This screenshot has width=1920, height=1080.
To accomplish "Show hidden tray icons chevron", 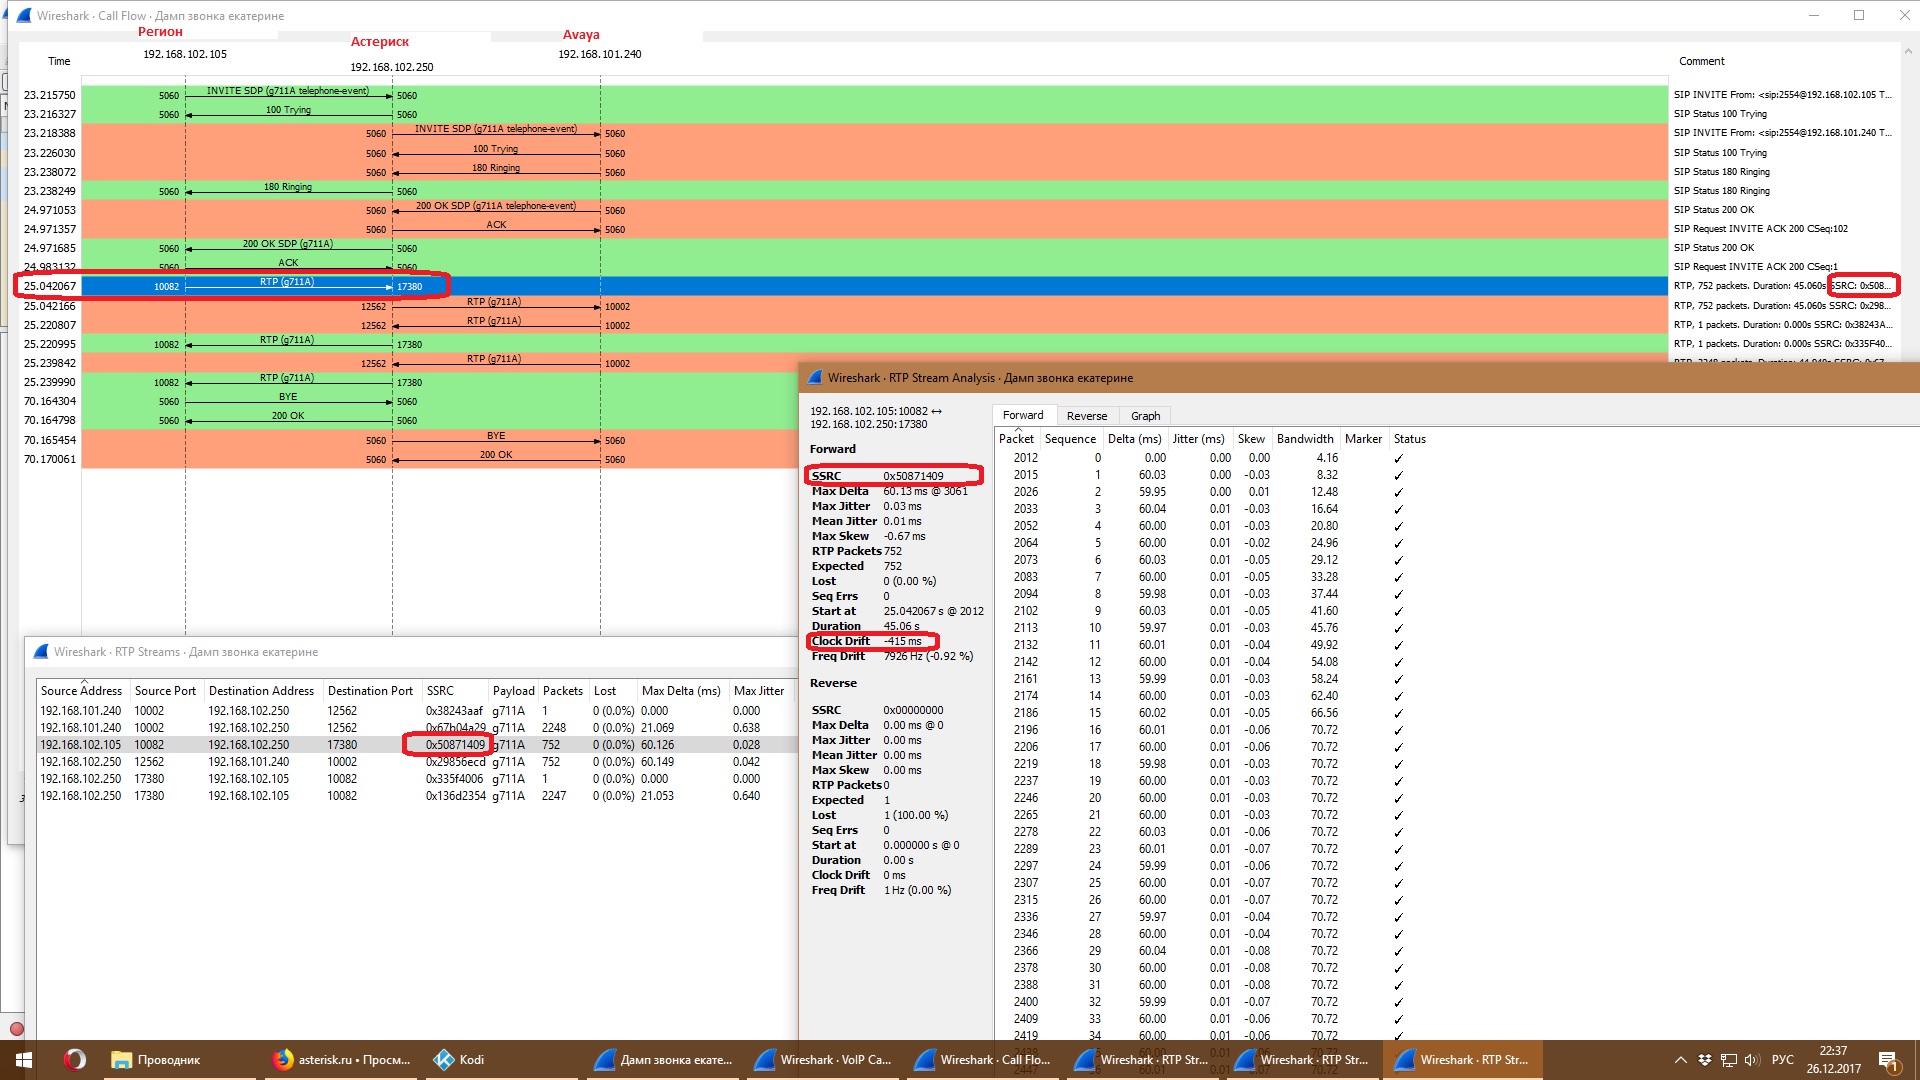I will (x=1681, y=1060).
